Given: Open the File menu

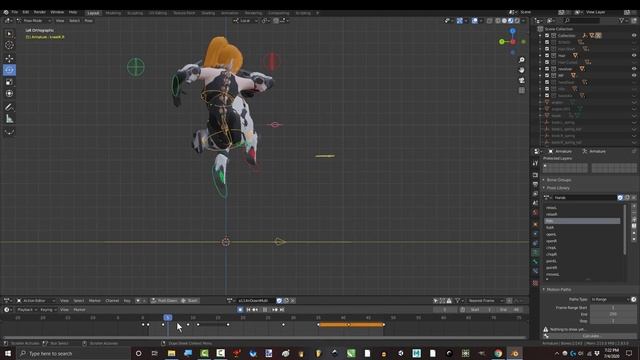Looking at the screenshot, I should point(15,12).
